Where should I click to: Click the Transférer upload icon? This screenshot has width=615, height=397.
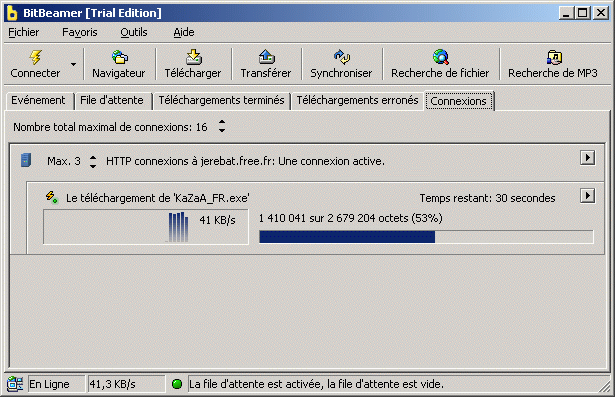click(267, 57)
